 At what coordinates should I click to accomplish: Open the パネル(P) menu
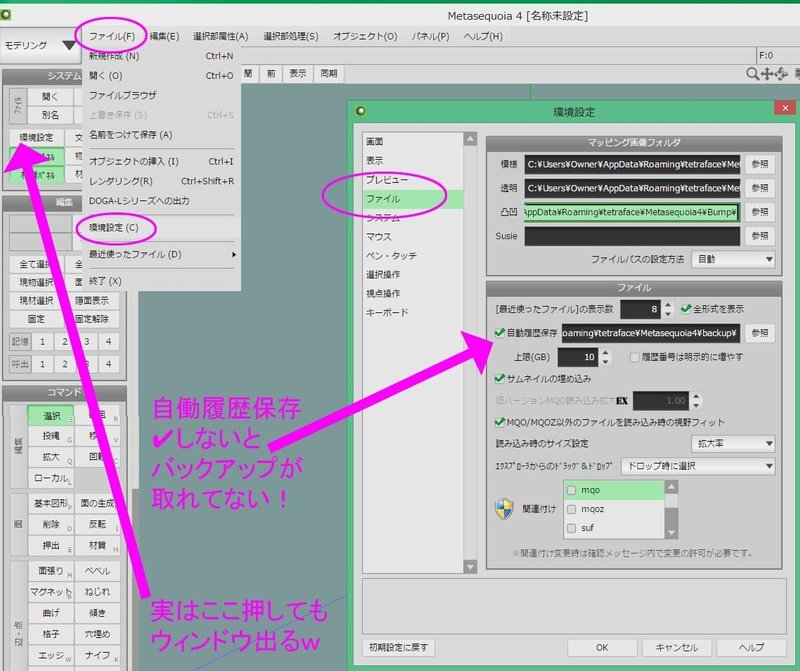431,36
